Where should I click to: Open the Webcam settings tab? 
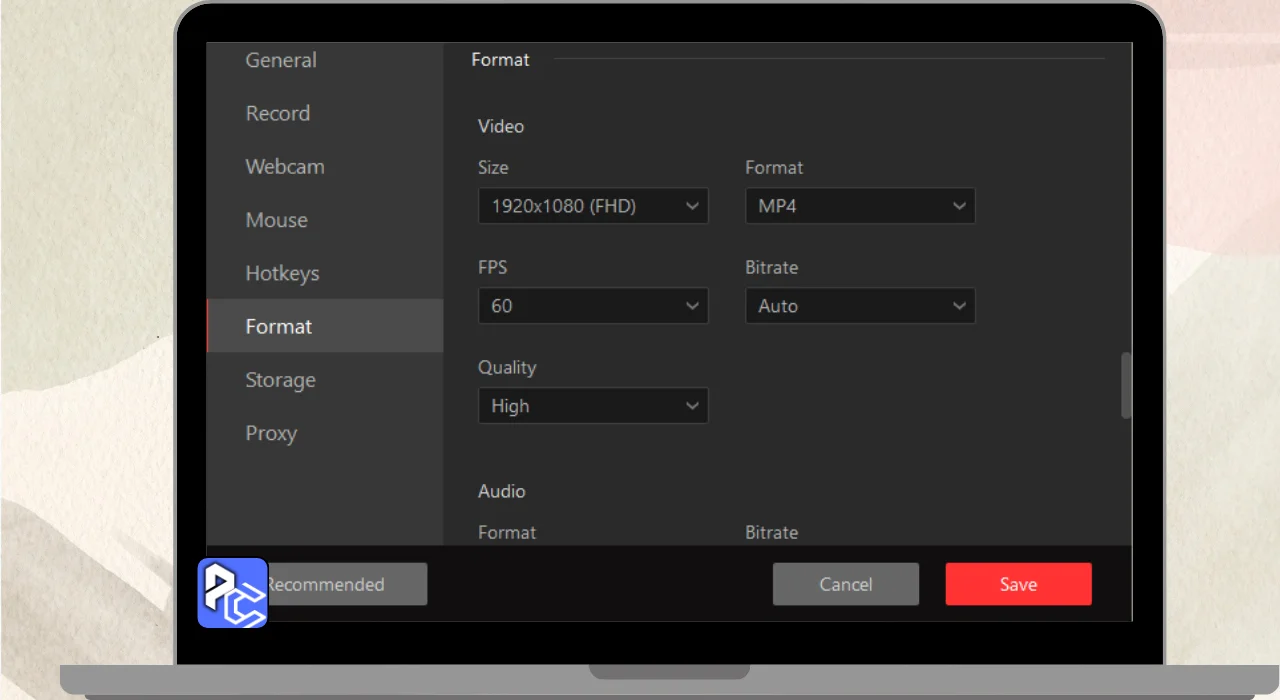[x=285, y=167]
